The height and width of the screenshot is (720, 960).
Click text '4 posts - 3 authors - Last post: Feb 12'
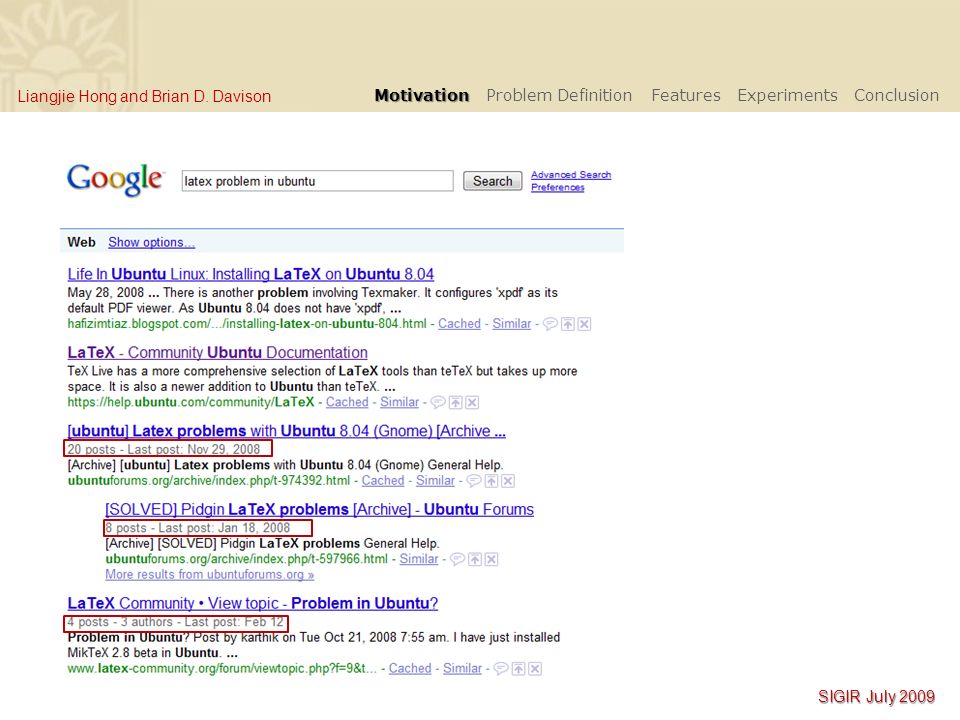coord(176,622)
